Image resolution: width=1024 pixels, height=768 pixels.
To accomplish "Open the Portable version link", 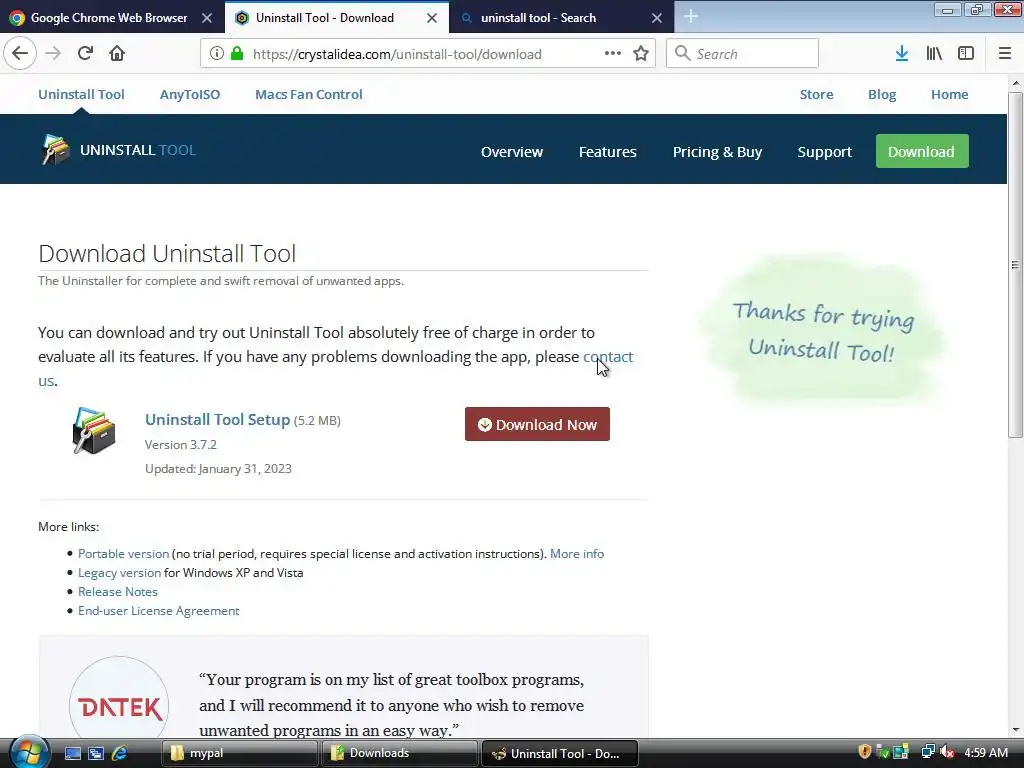I will 123,553.
